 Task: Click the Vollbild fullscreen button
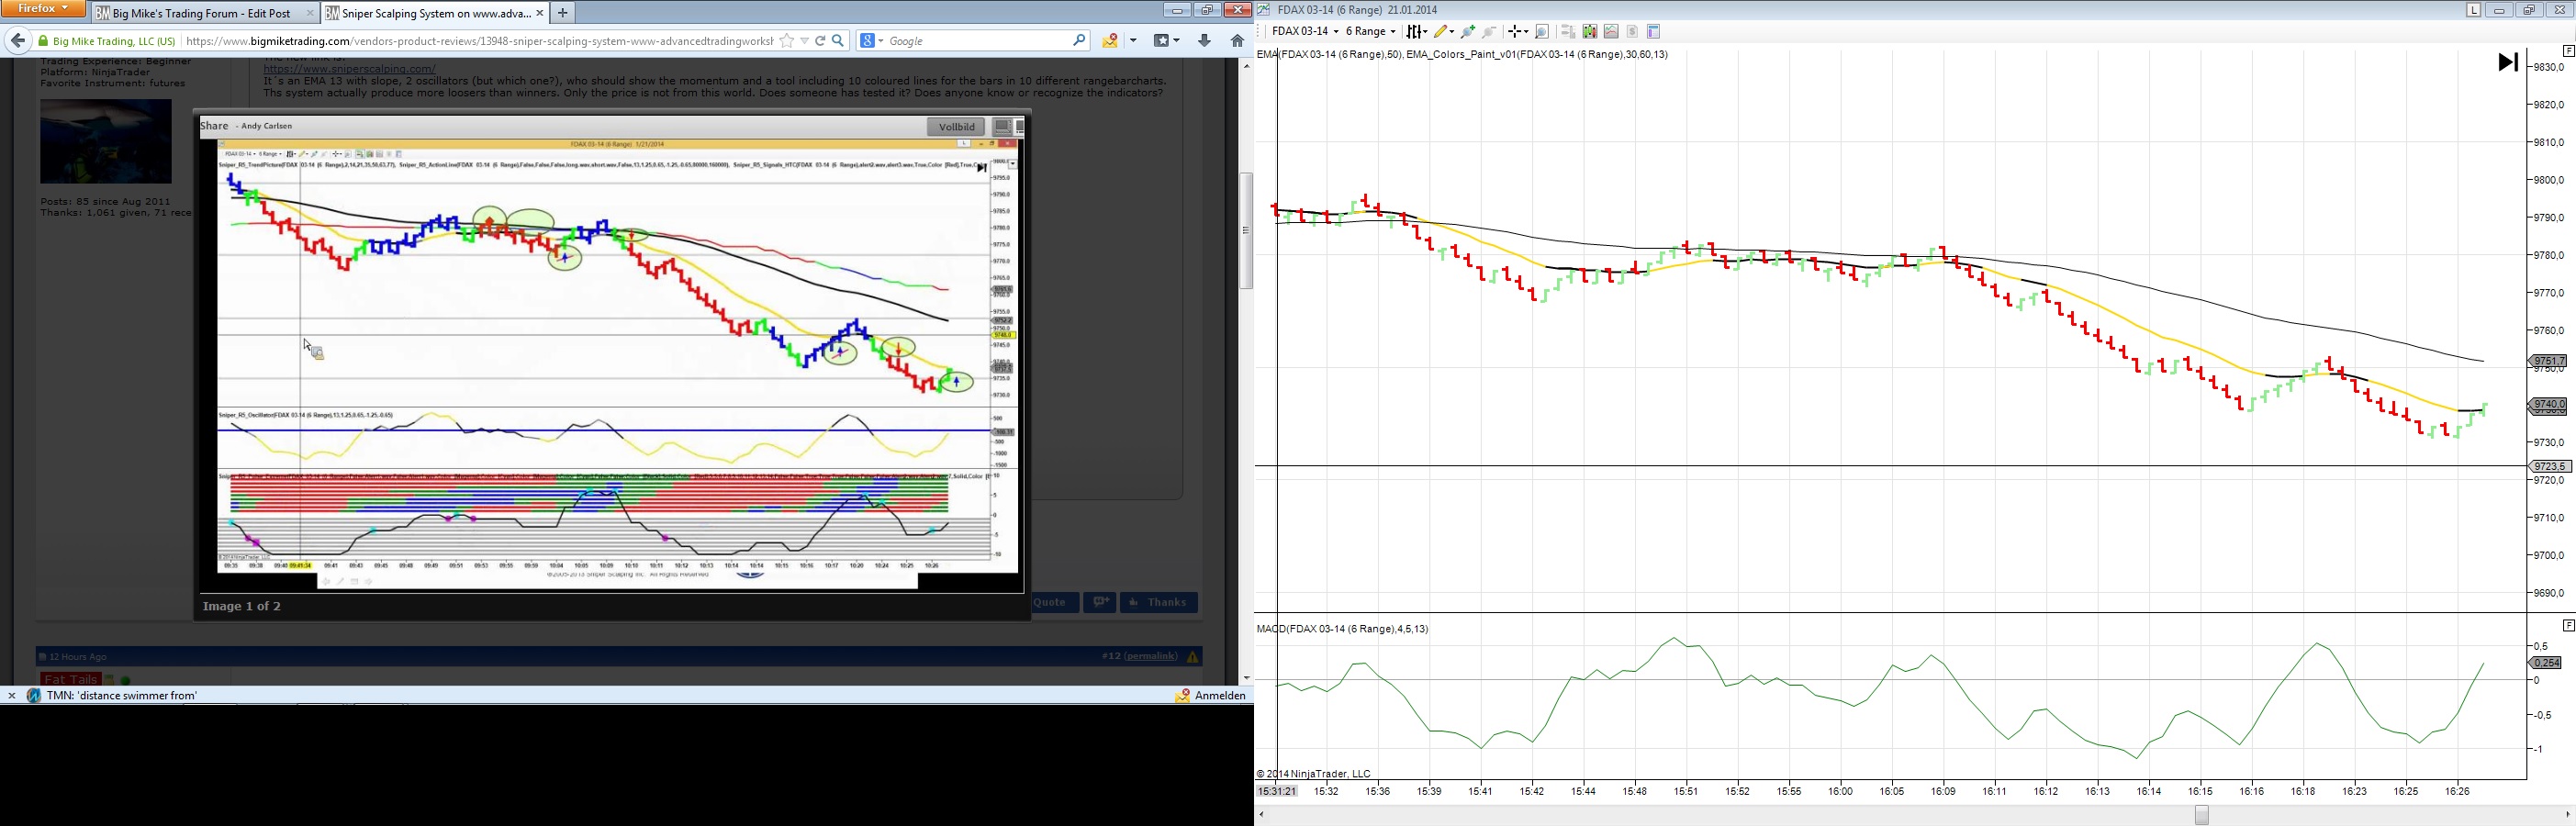click(957, 127)
